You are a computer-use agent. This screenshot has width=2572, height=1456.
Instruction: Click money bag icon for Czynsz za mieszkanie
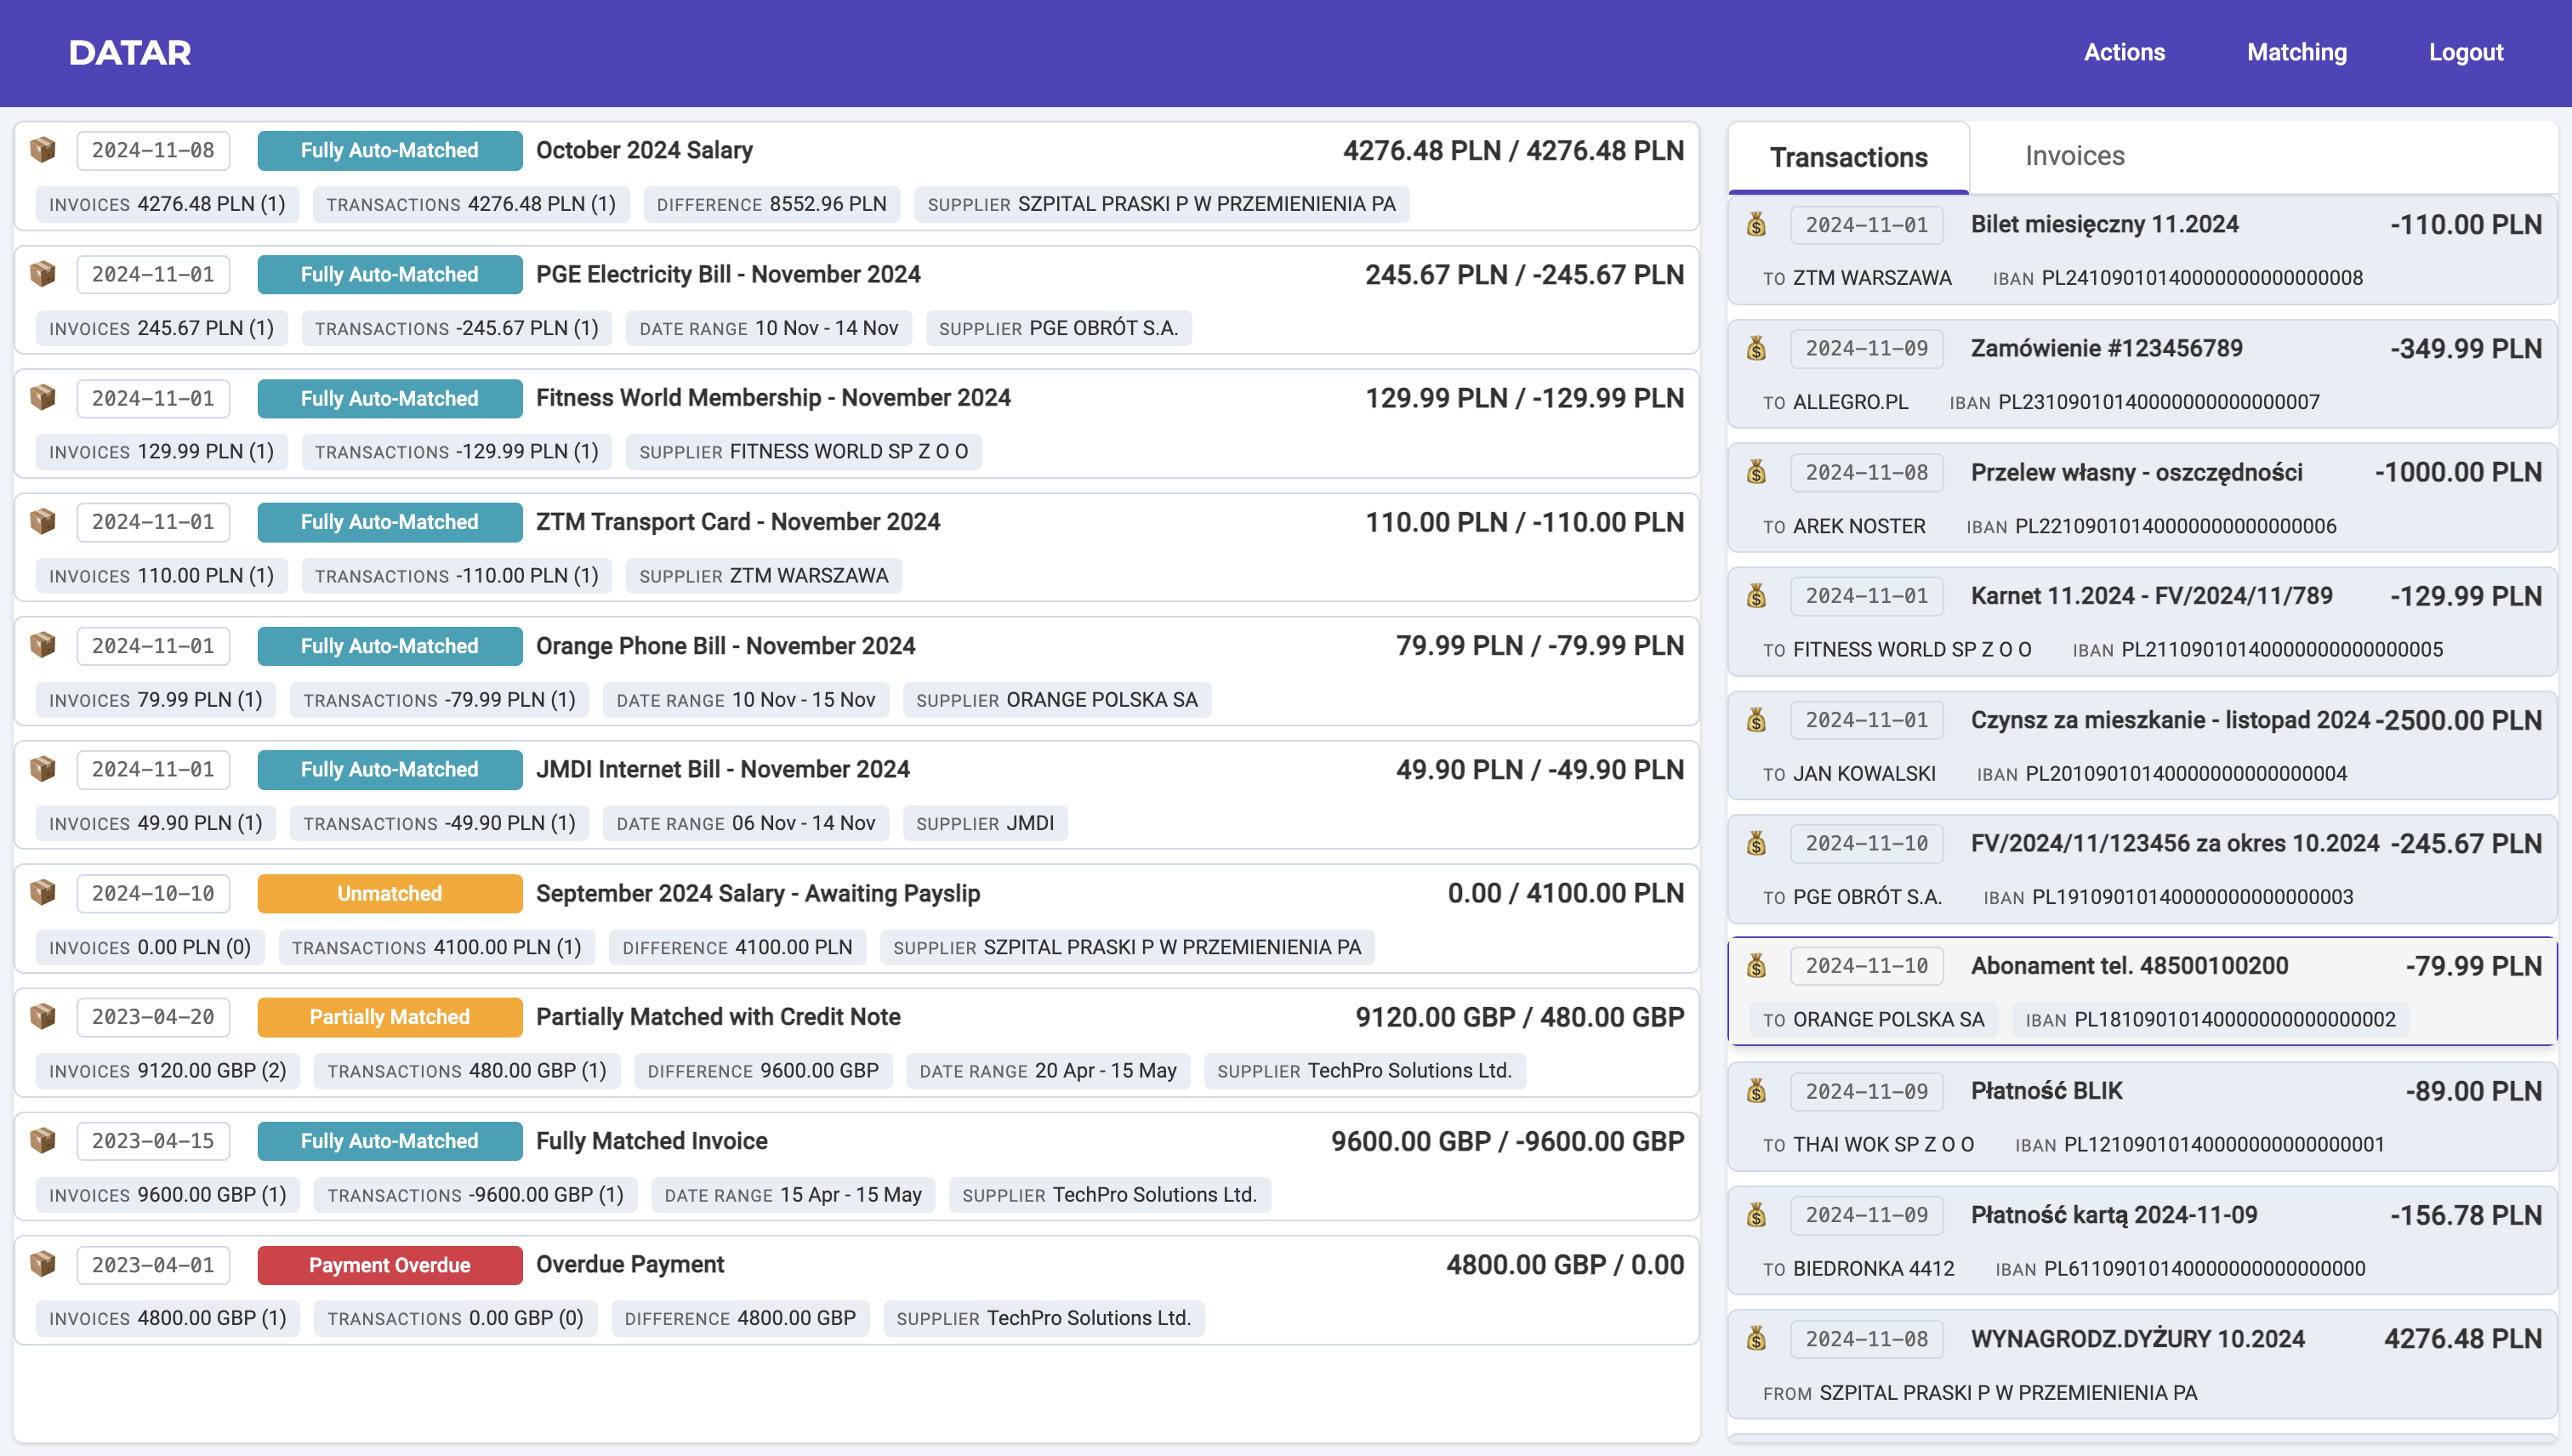pos(1756,720)
